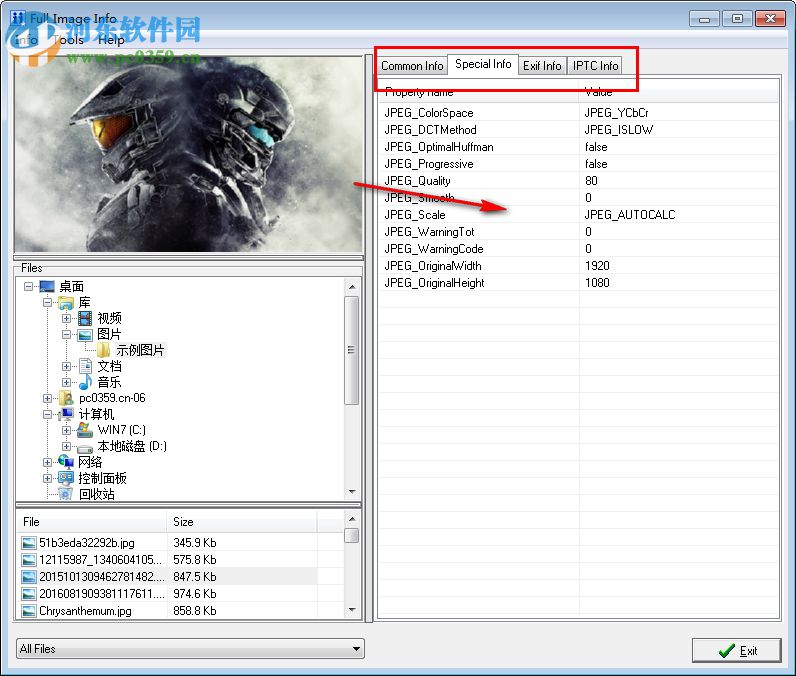Screen dimensions: 796x676
Task: Select the 示例图片 folder
Action: tap(140, 350)
